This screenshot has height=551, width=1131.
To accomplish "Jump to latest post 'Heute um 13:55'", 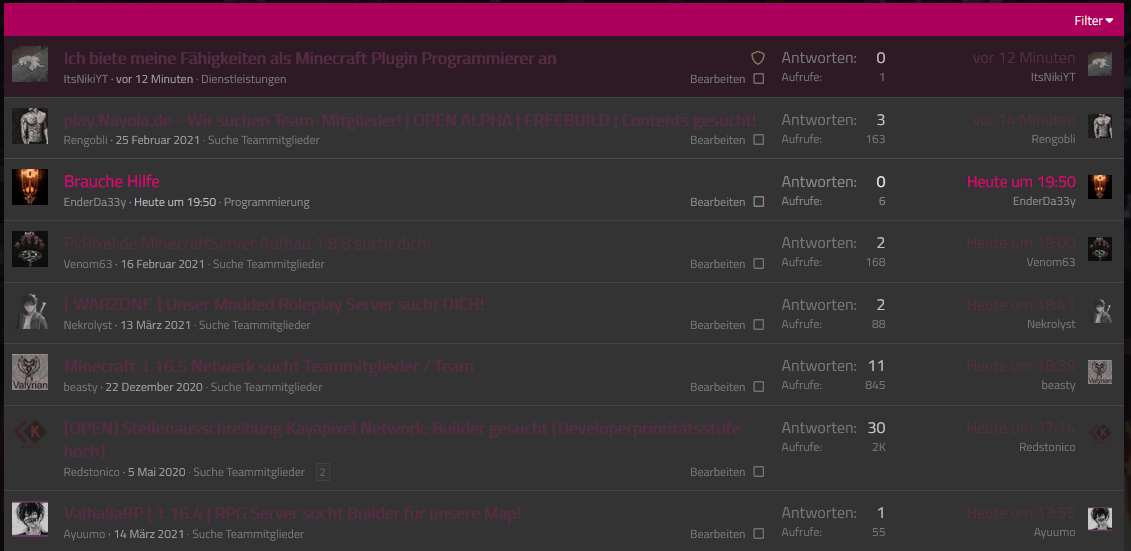I will click(1021, 513).
